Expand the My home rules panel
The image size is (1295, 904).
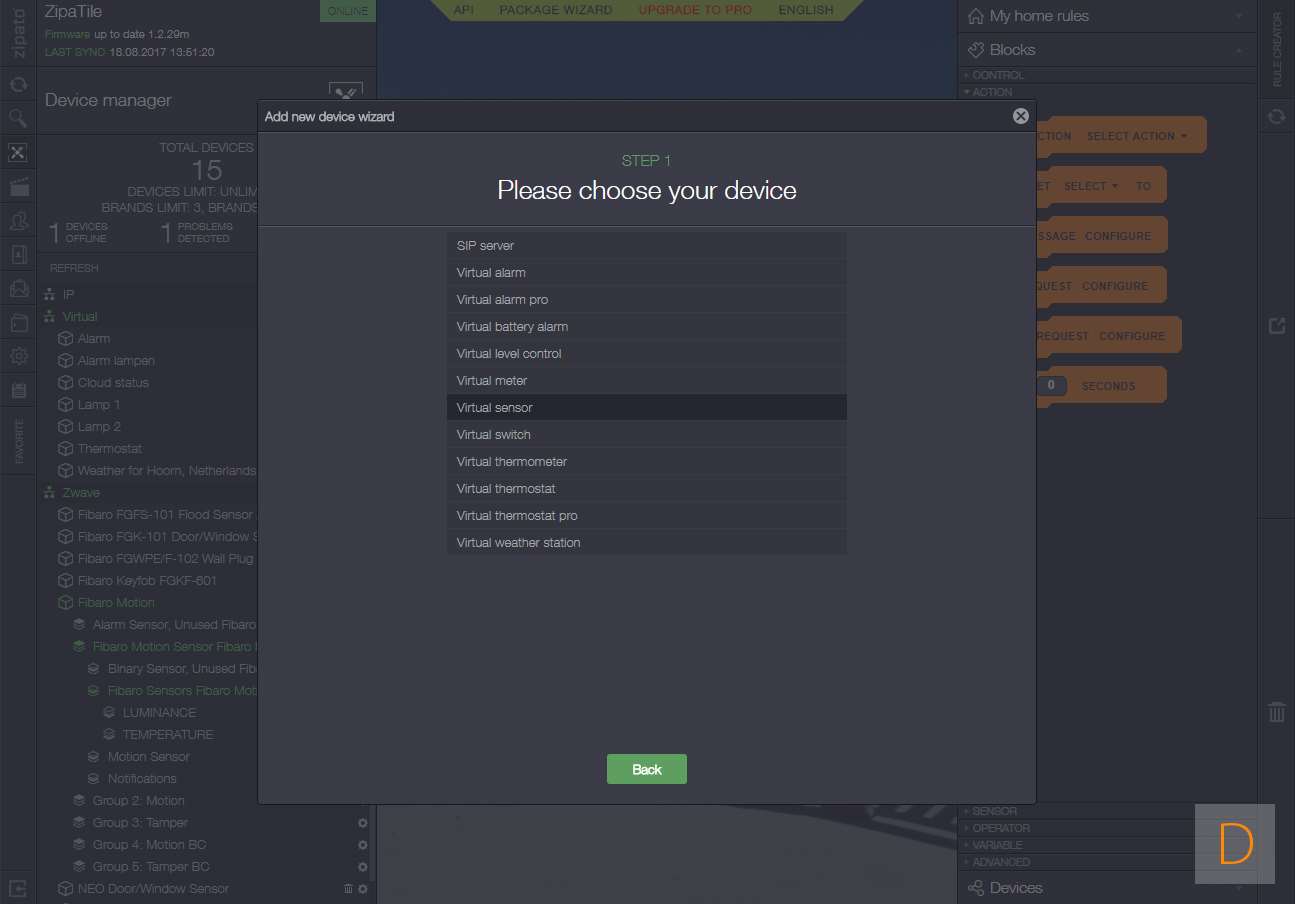click(x=1107, y=16)
